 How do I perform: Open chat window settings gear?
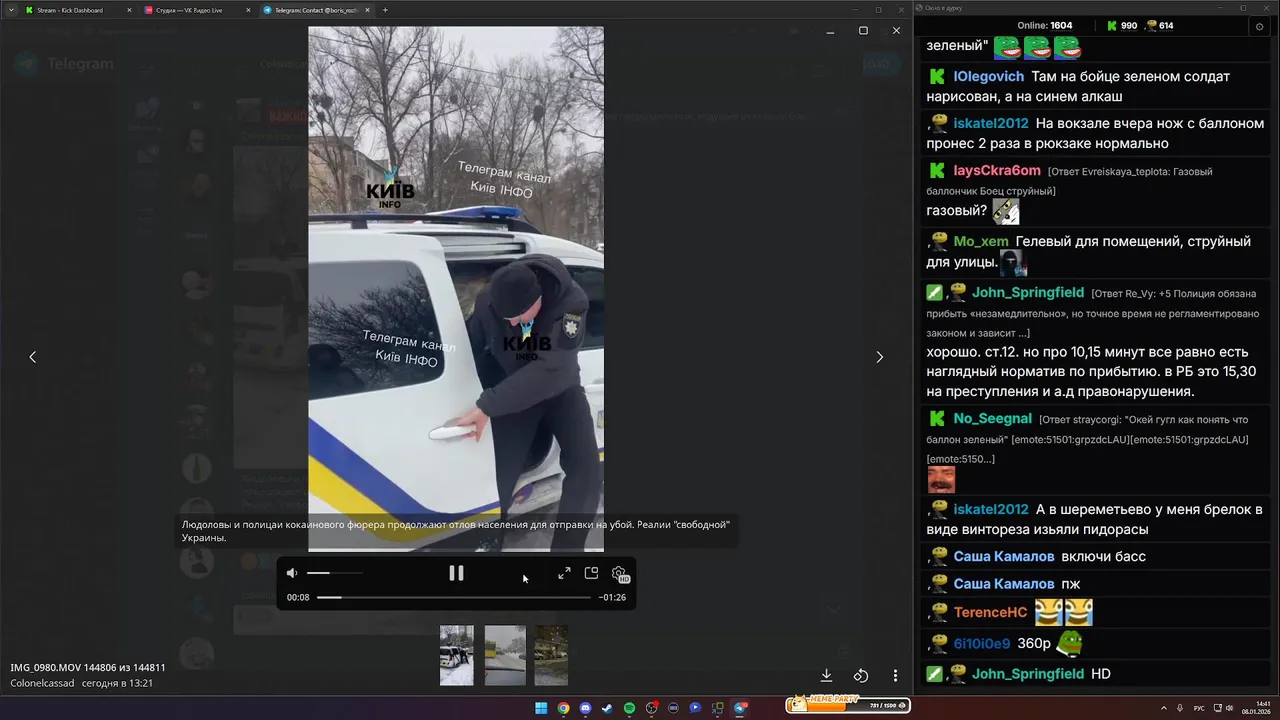(1259, 26)
